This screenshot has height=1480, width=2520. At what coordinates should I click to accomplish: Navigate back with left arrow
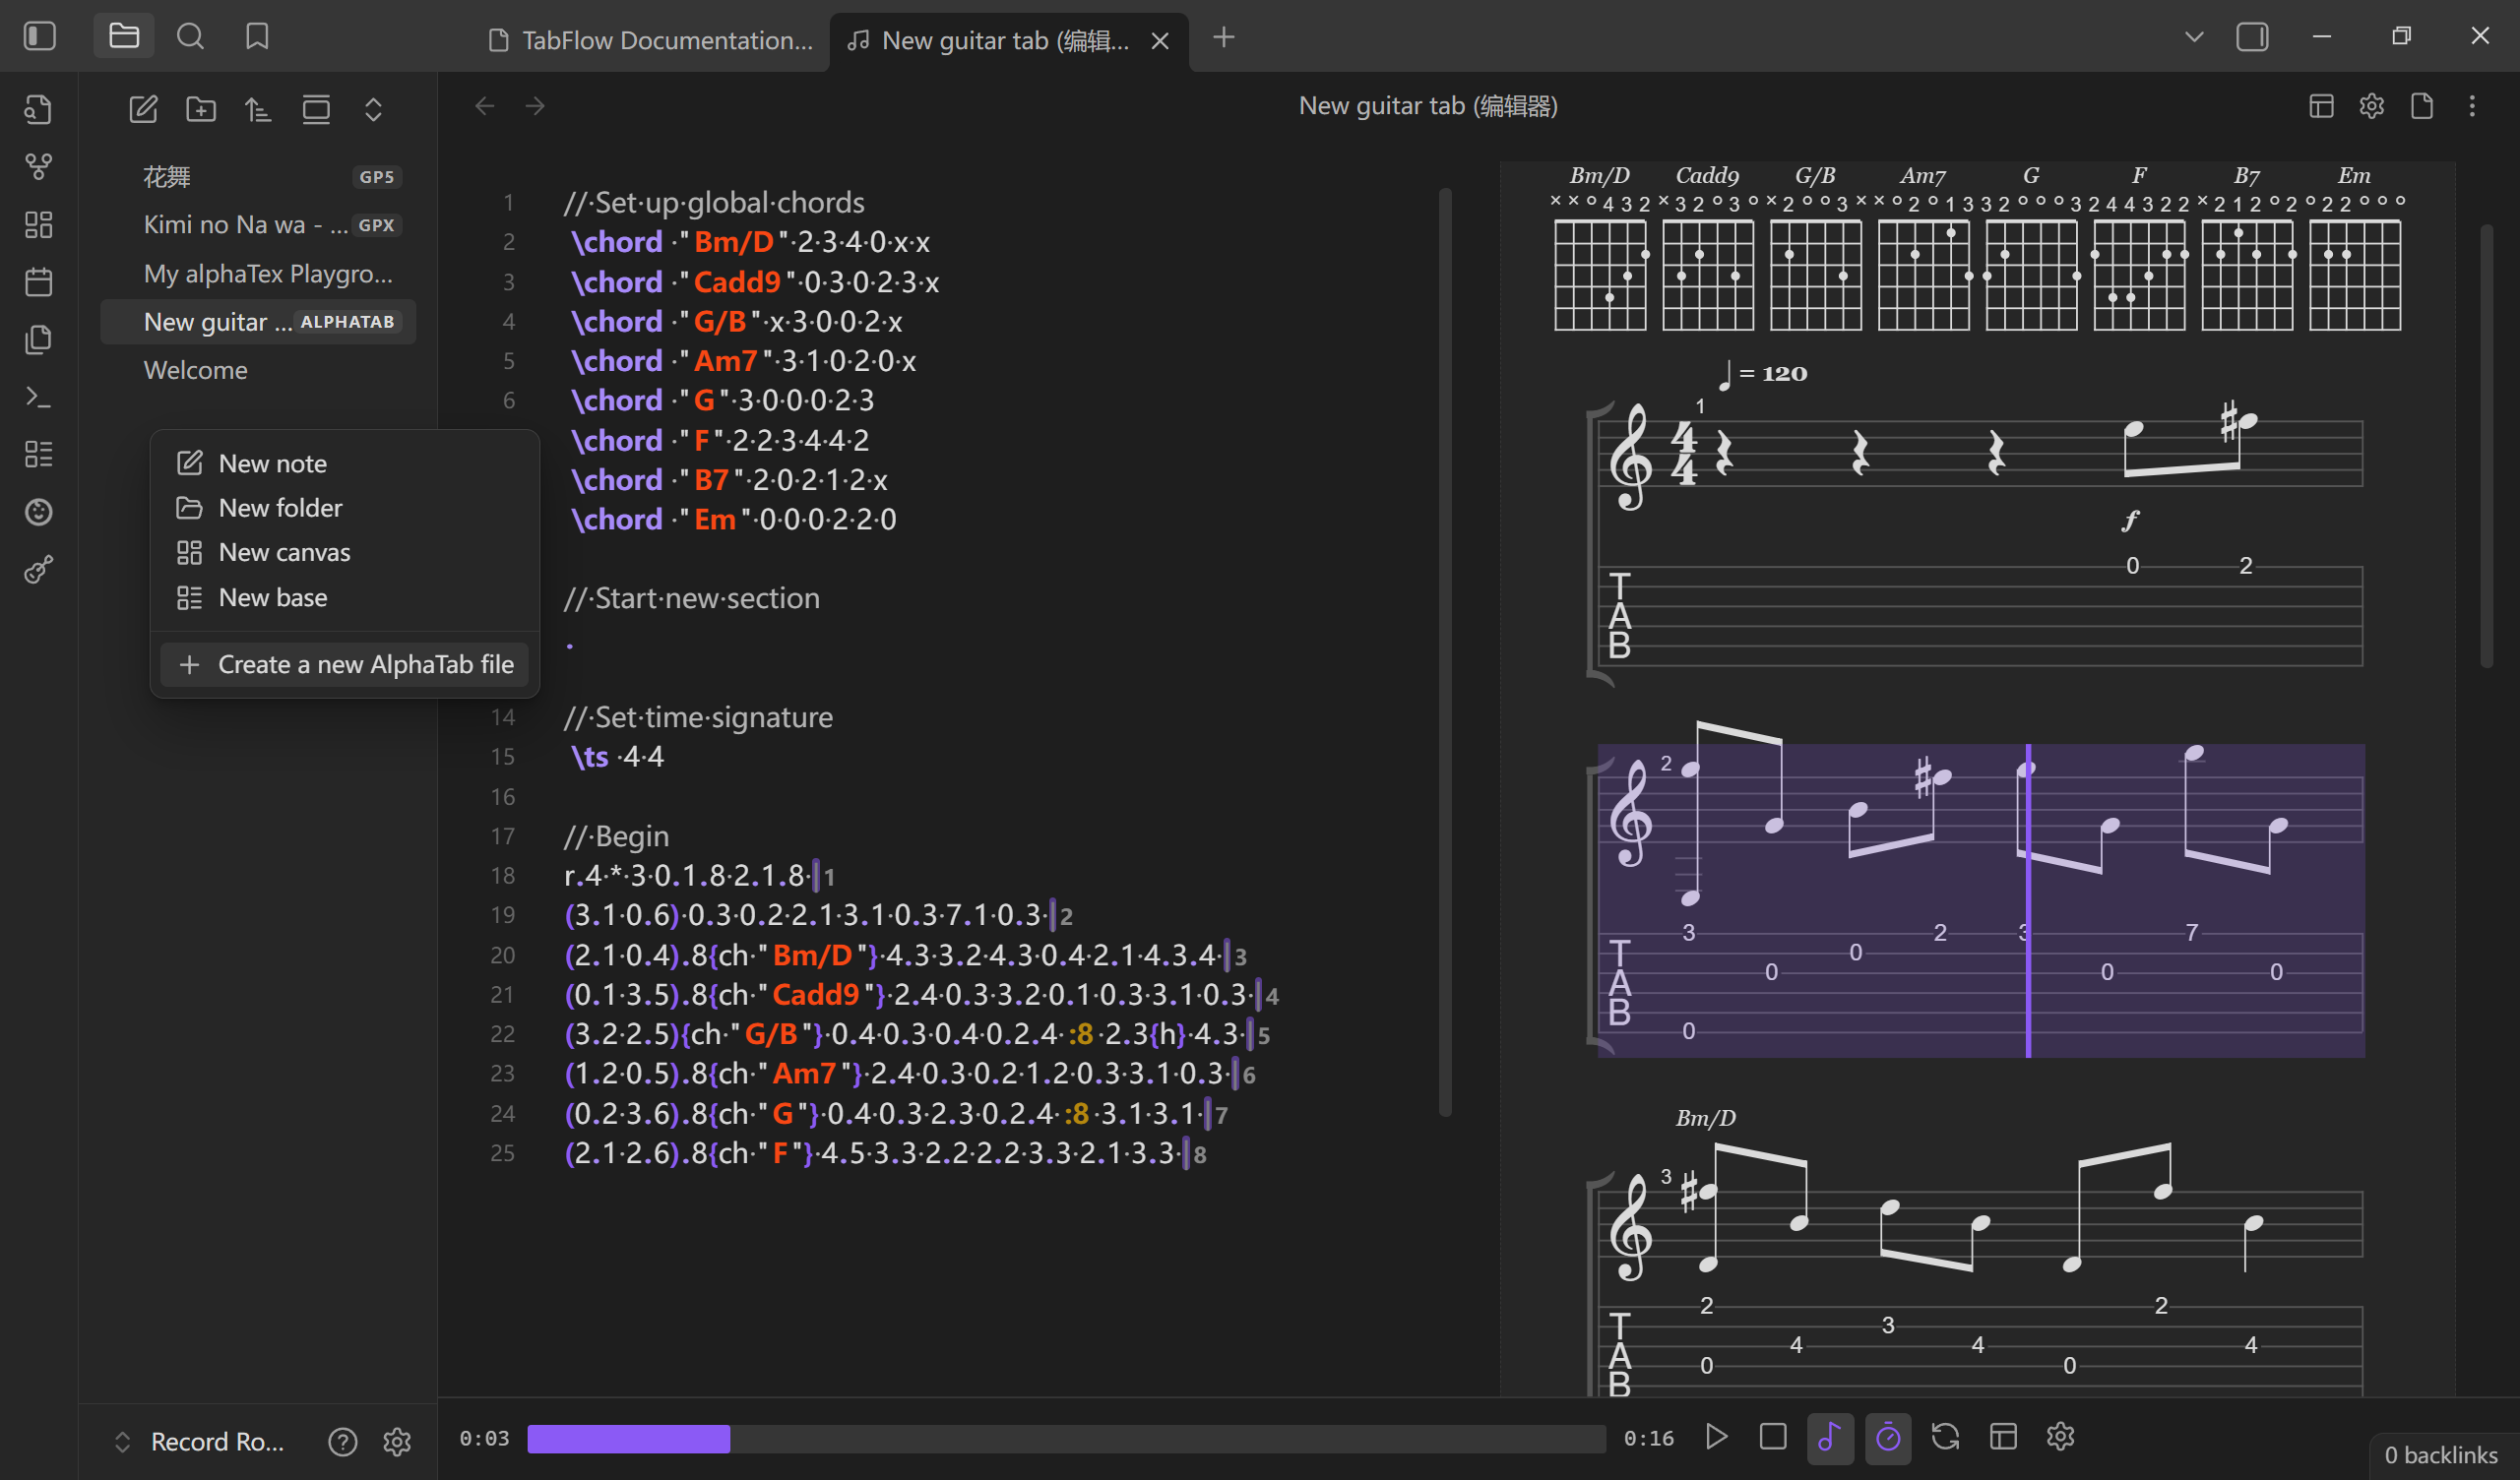[x=485, y=106]
